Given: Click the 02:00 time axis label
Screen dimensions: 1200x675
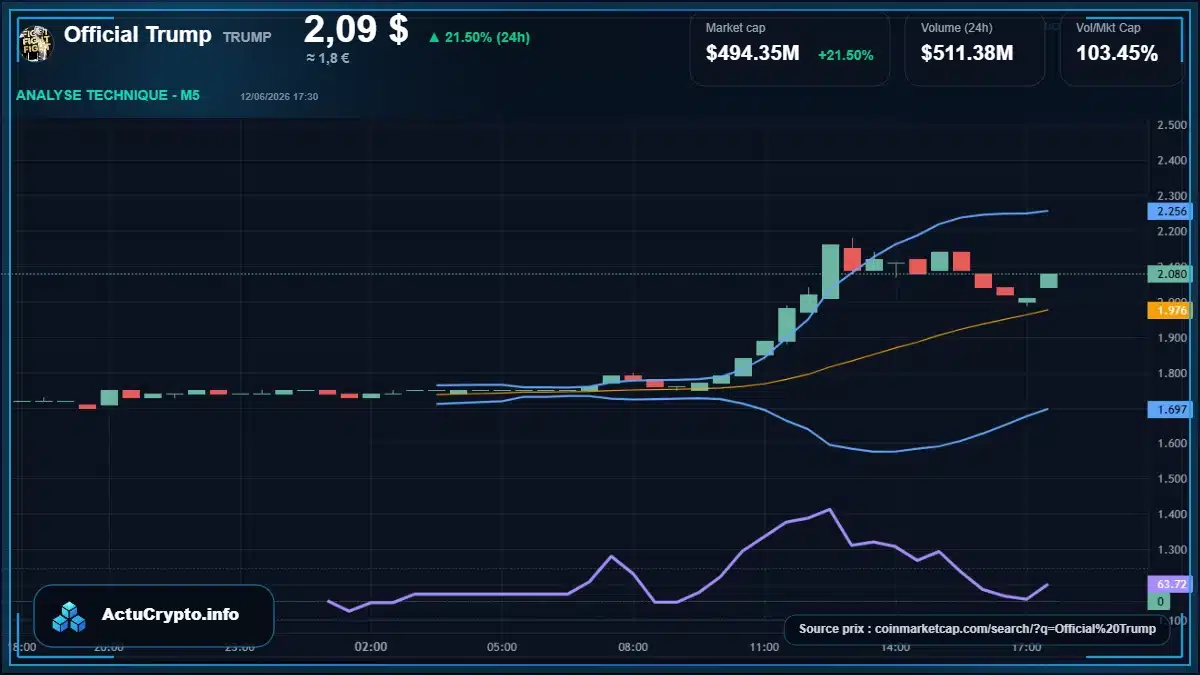Looking at the screenshot, I should 371,647.
